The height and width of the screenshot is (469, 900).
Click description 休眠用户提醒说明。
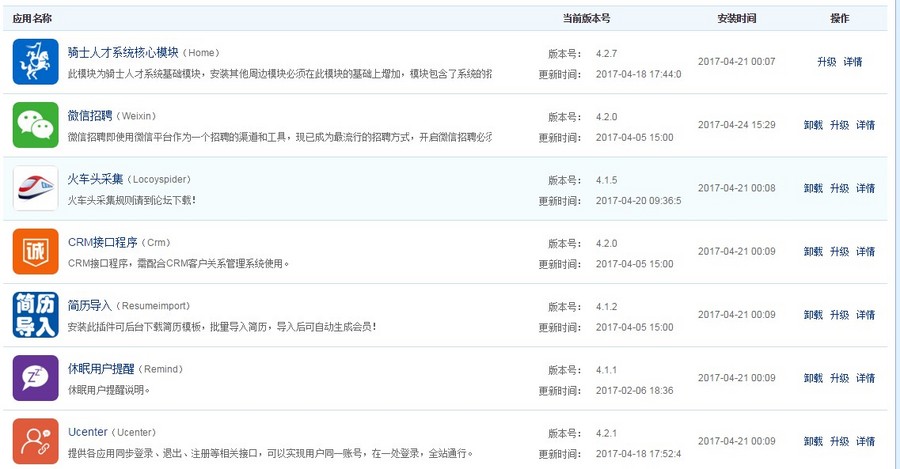109,390
